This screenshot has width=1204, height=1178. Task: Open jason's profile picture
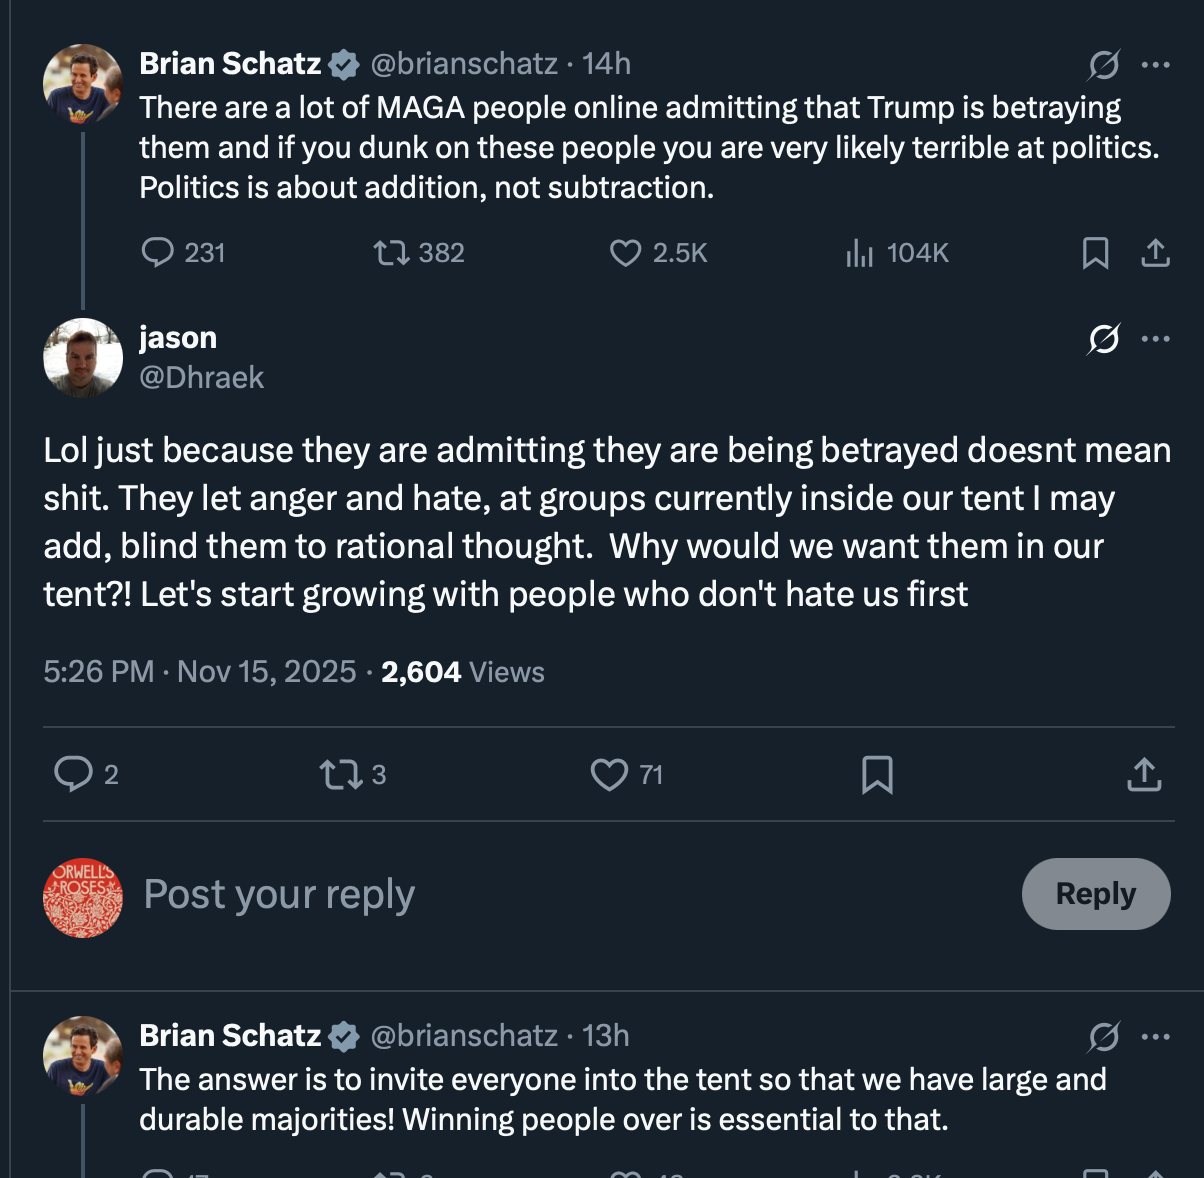point(83,358)
